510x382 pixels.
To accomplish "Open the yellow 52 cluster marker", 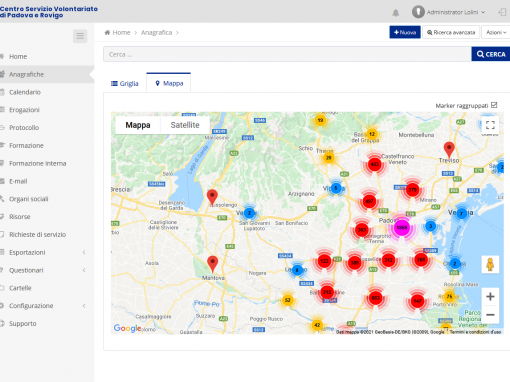I will [x=288, y=300].
